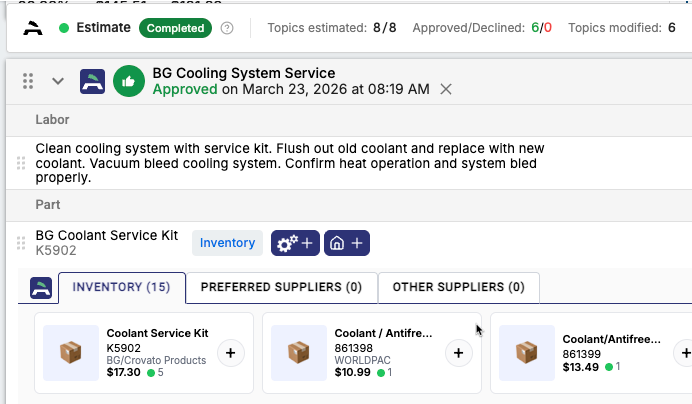Select the Coolant Service Kit box thumbnail
This screenshot has height=404, width=692.
tap(71, 353)
